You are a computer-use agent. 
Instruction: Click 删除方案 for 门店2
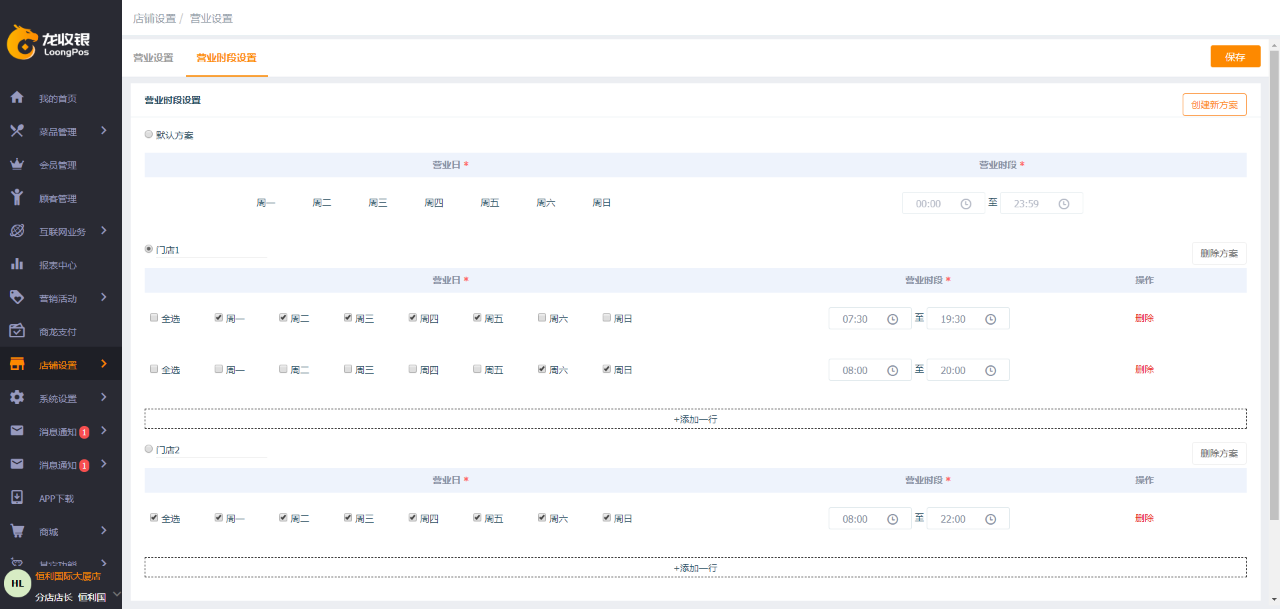(1219, 454)
